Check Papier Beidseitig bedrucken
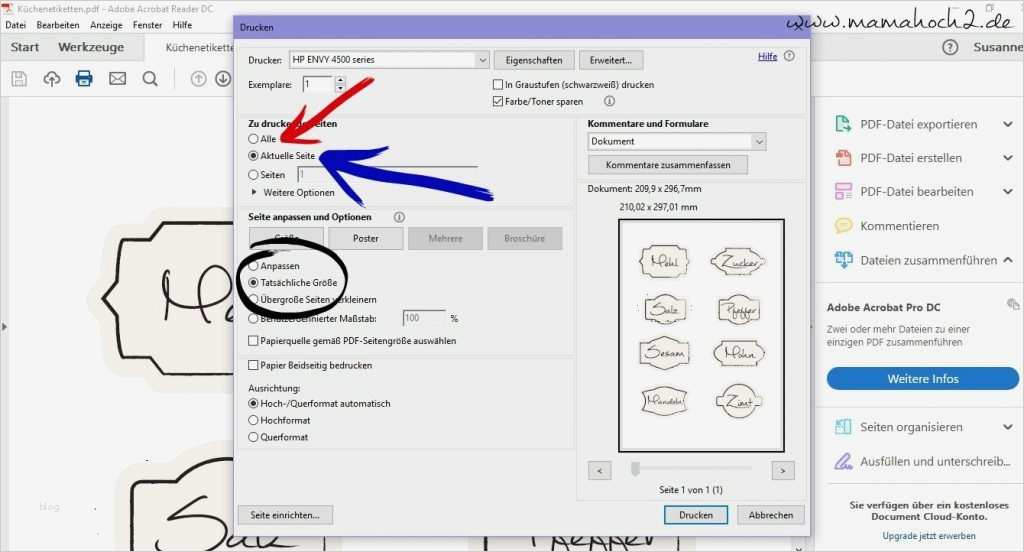 (x=253, y=365)
